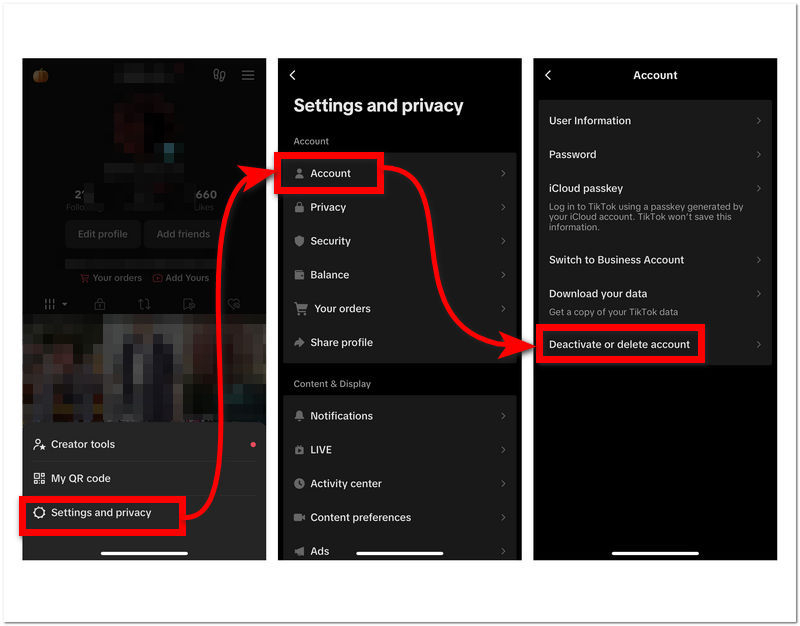Go back from the Account screen
Screen dimensions: 800x626
click(x=548, y=76)
